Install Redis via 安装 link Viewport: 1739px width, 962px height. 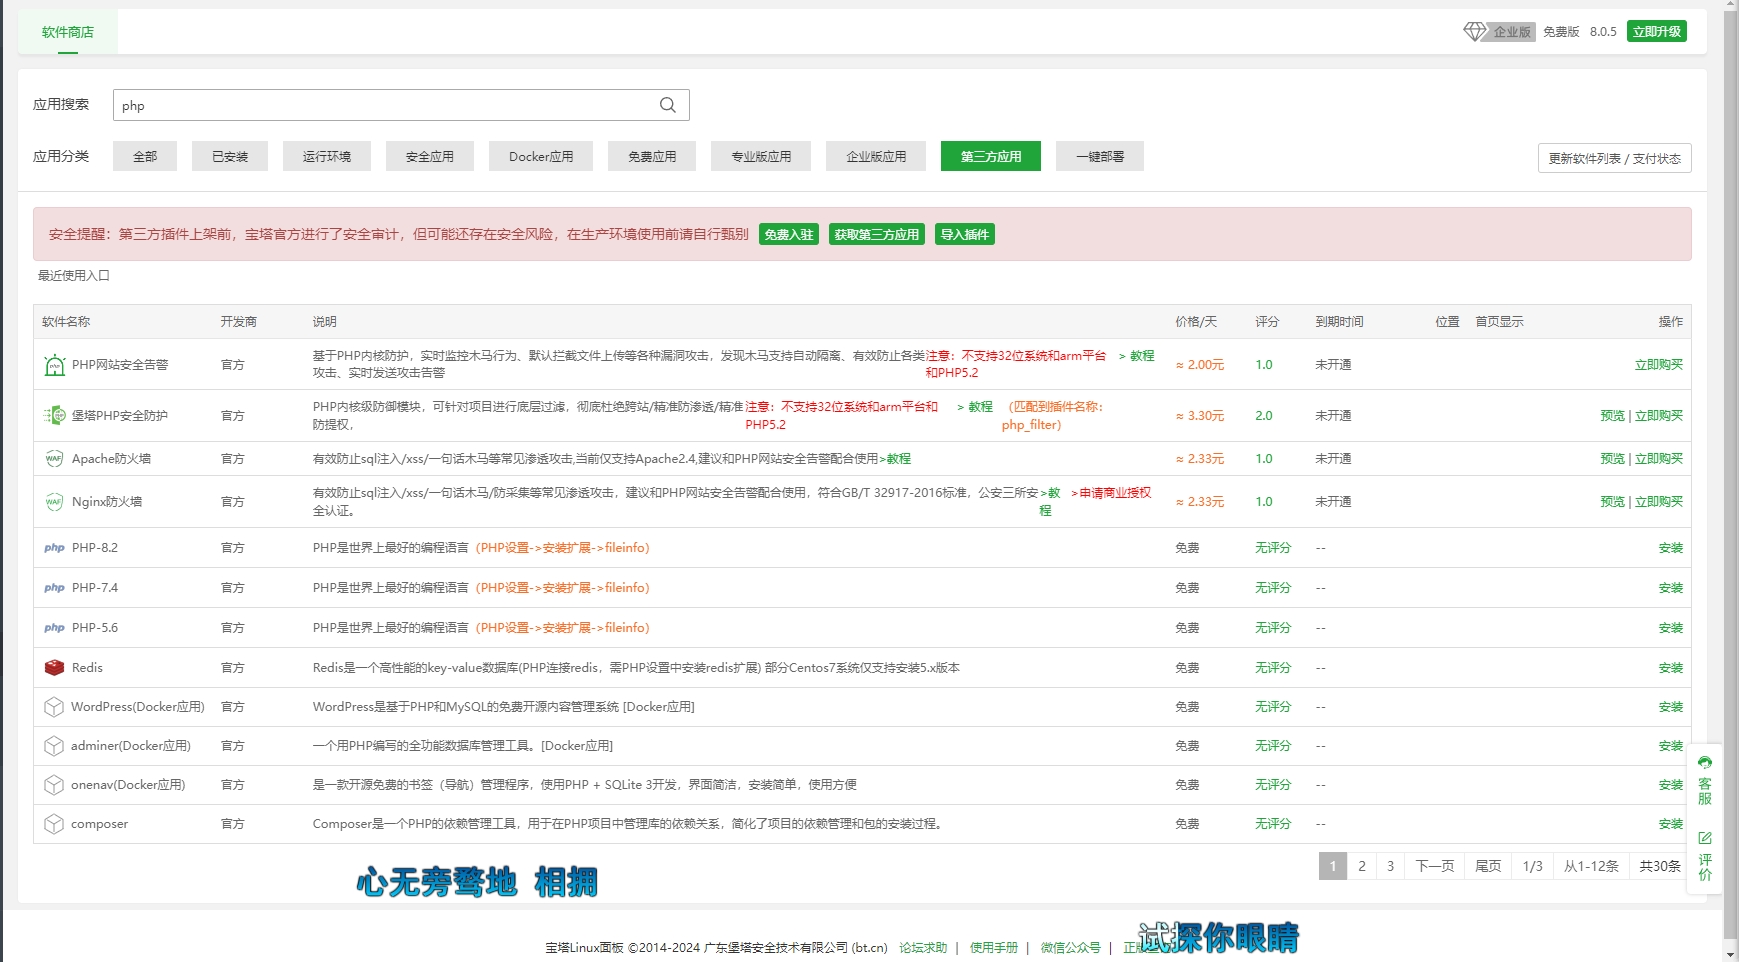tap(1671, 668)
